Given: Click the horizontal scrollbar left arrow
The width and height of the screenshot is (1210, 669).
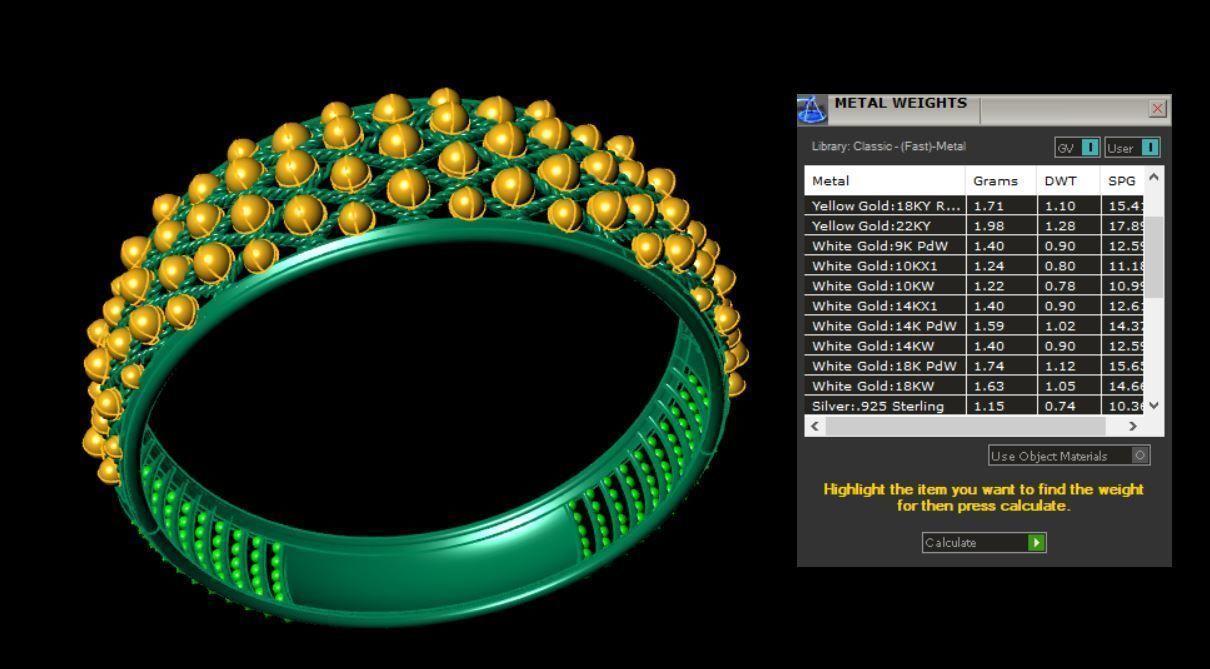Looking at the screenshot, I should pyautogui.click(x=815, y=426).
